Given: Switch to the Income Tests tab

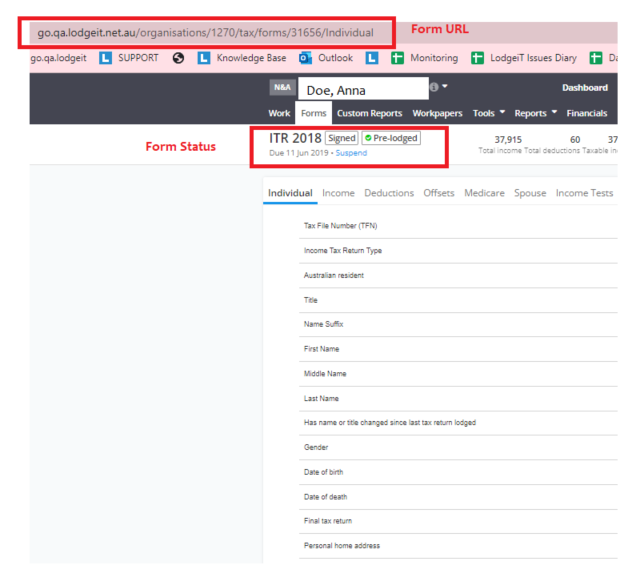Looking at the screenshot, I should pyautogui.click(x=584, y=193).
